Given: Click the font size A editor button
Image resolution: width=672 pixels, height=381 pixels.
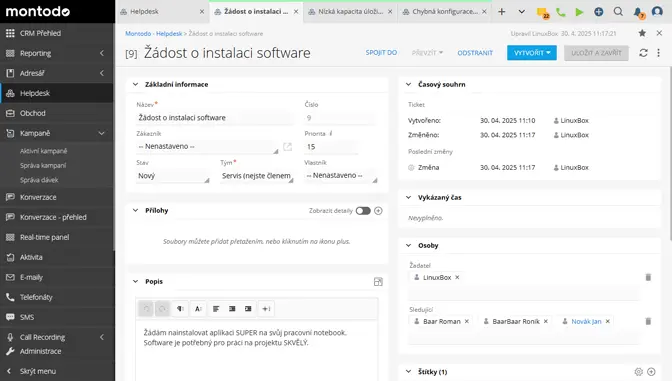Looking at the screenshot, I should (x=198, y=309).
